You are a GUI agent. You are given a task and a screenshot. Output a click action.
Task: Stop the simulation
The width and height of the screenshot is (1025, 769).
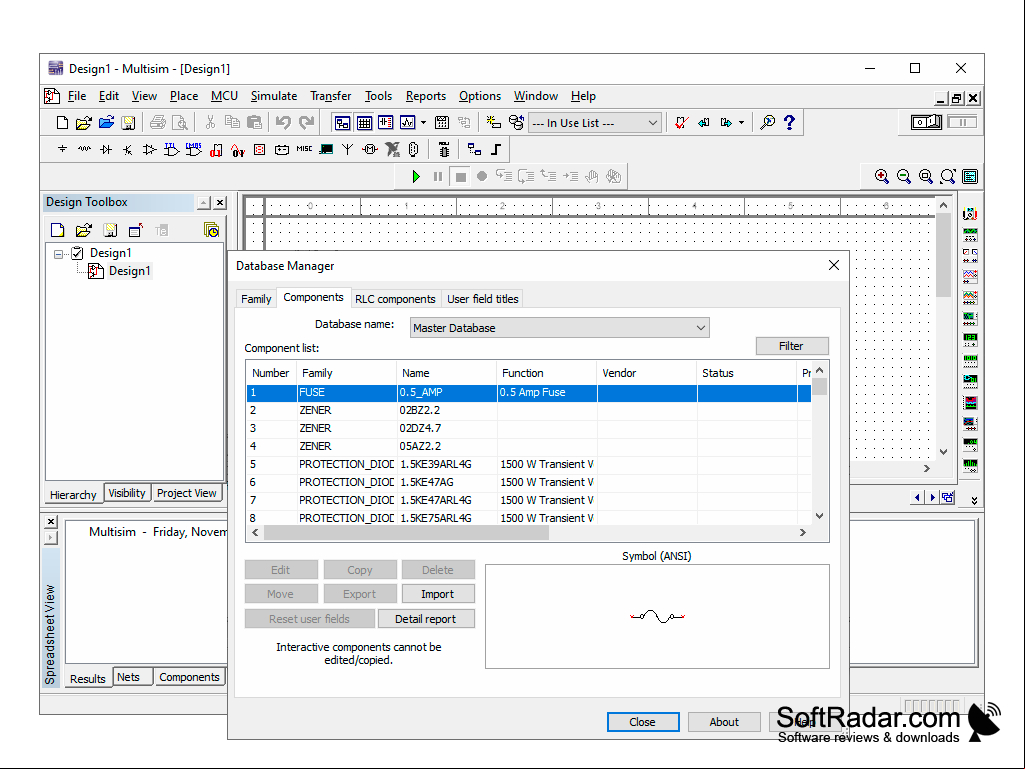click(460, 177)
